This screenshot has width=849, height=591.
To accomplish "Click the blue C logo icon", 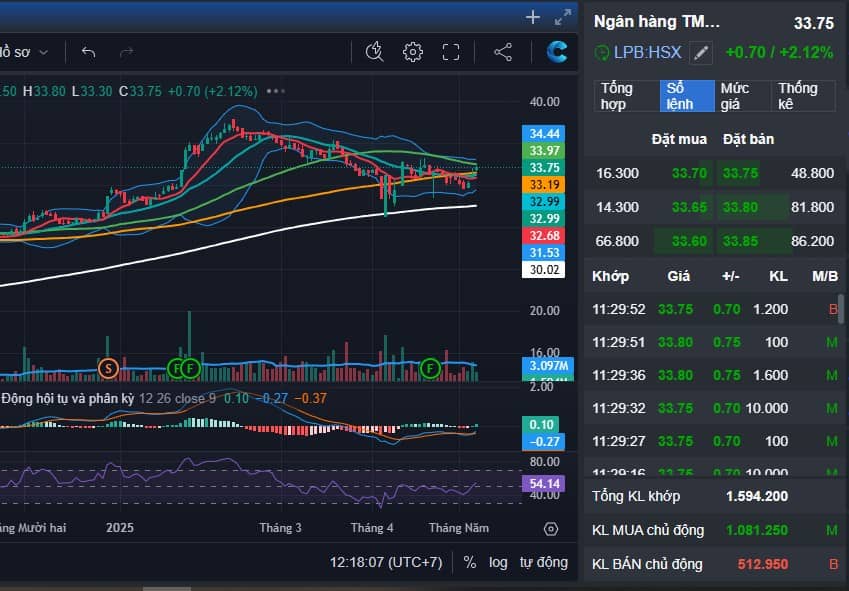I will click(x=557, y=52).
